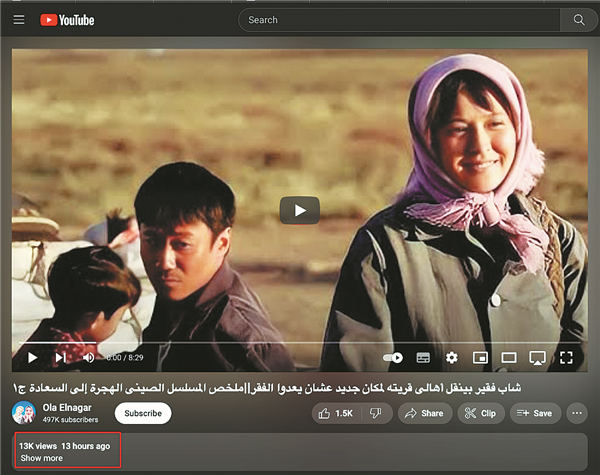
Task: Click the magnifier search button
Action: (579, 20)
